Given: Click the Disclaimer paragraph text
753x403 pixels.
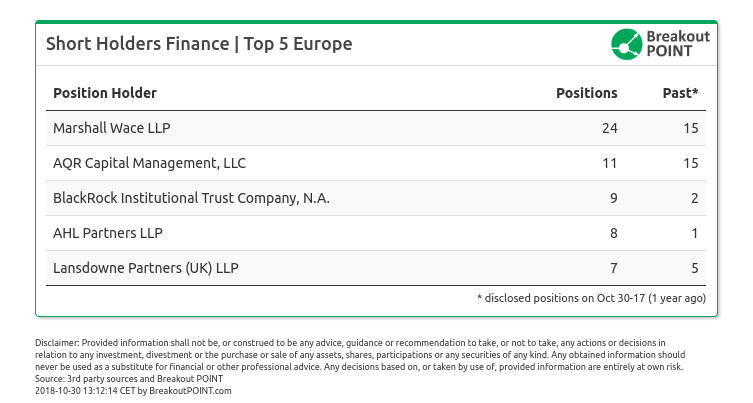Looking at the screenshot, I should point(360,355).
